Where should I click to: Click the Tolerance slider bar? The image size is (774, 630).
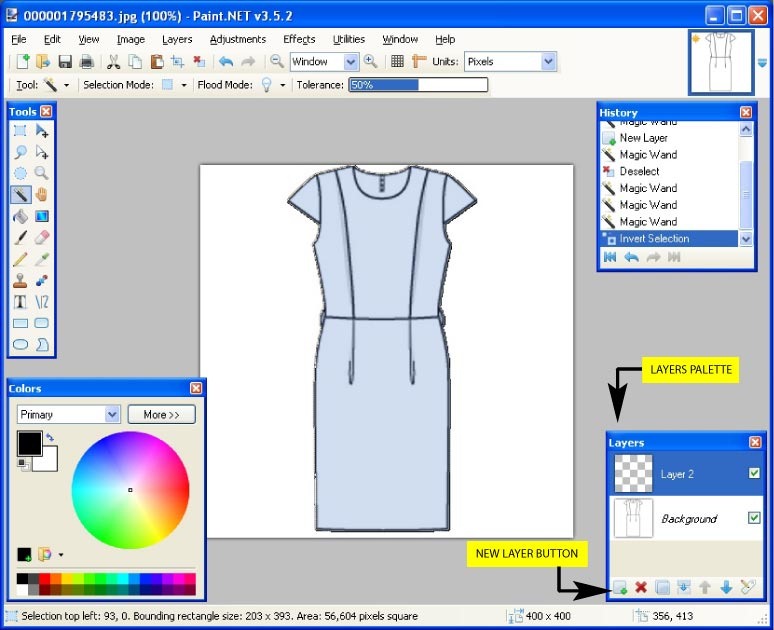click(418, 85)
